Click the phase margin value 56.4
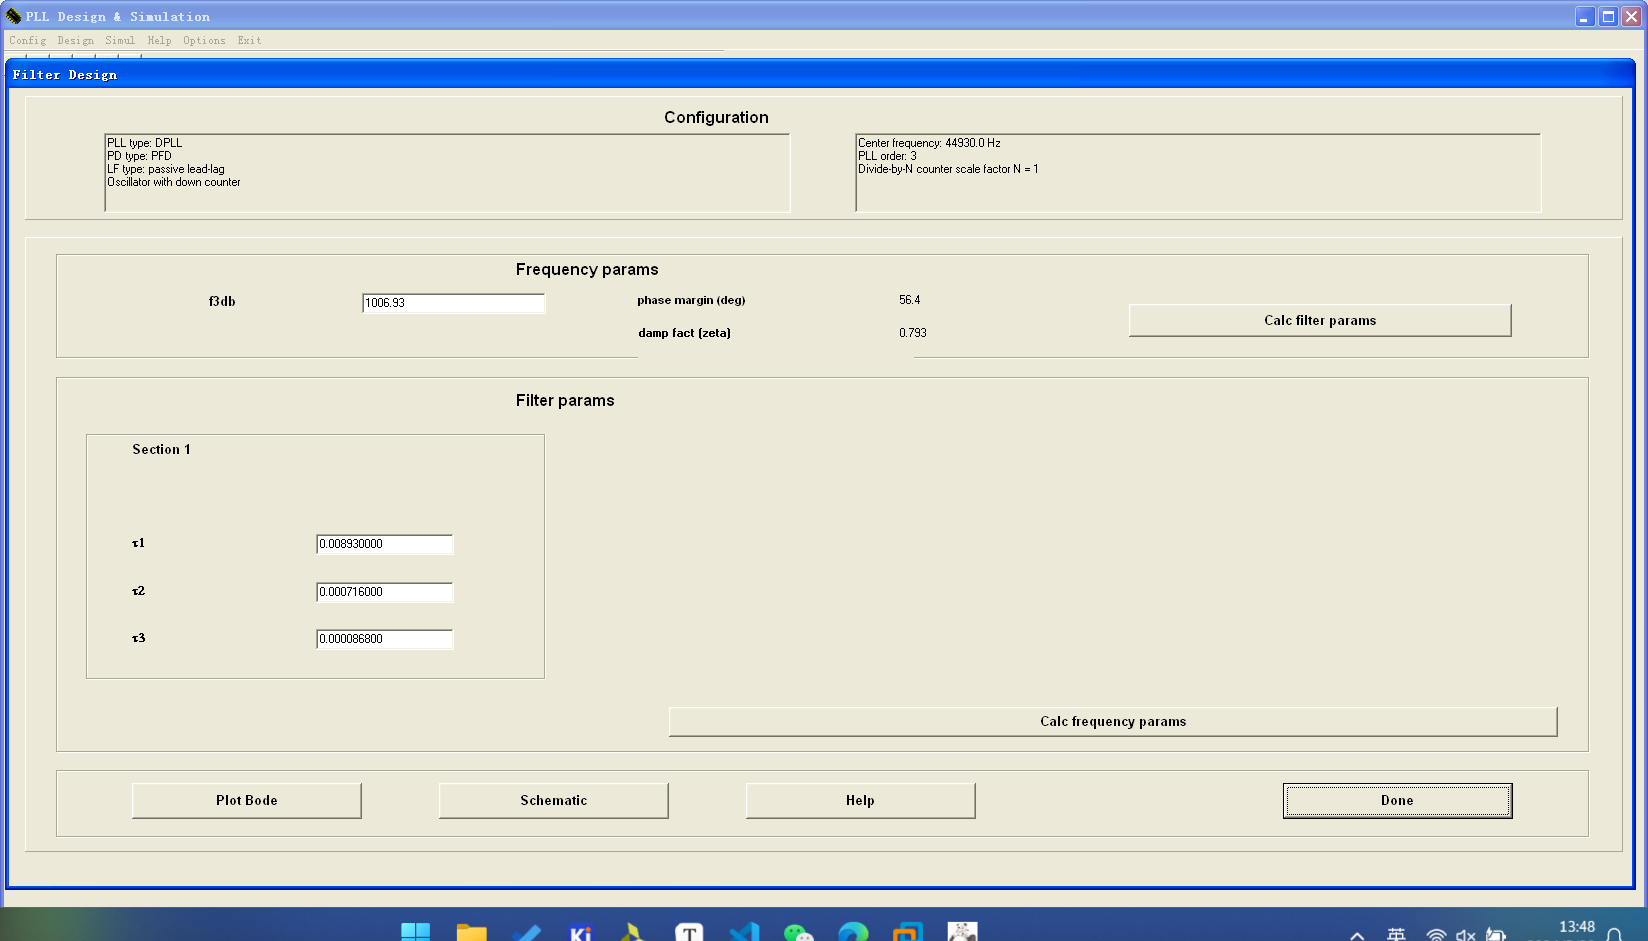 click(x=909, y=300)
